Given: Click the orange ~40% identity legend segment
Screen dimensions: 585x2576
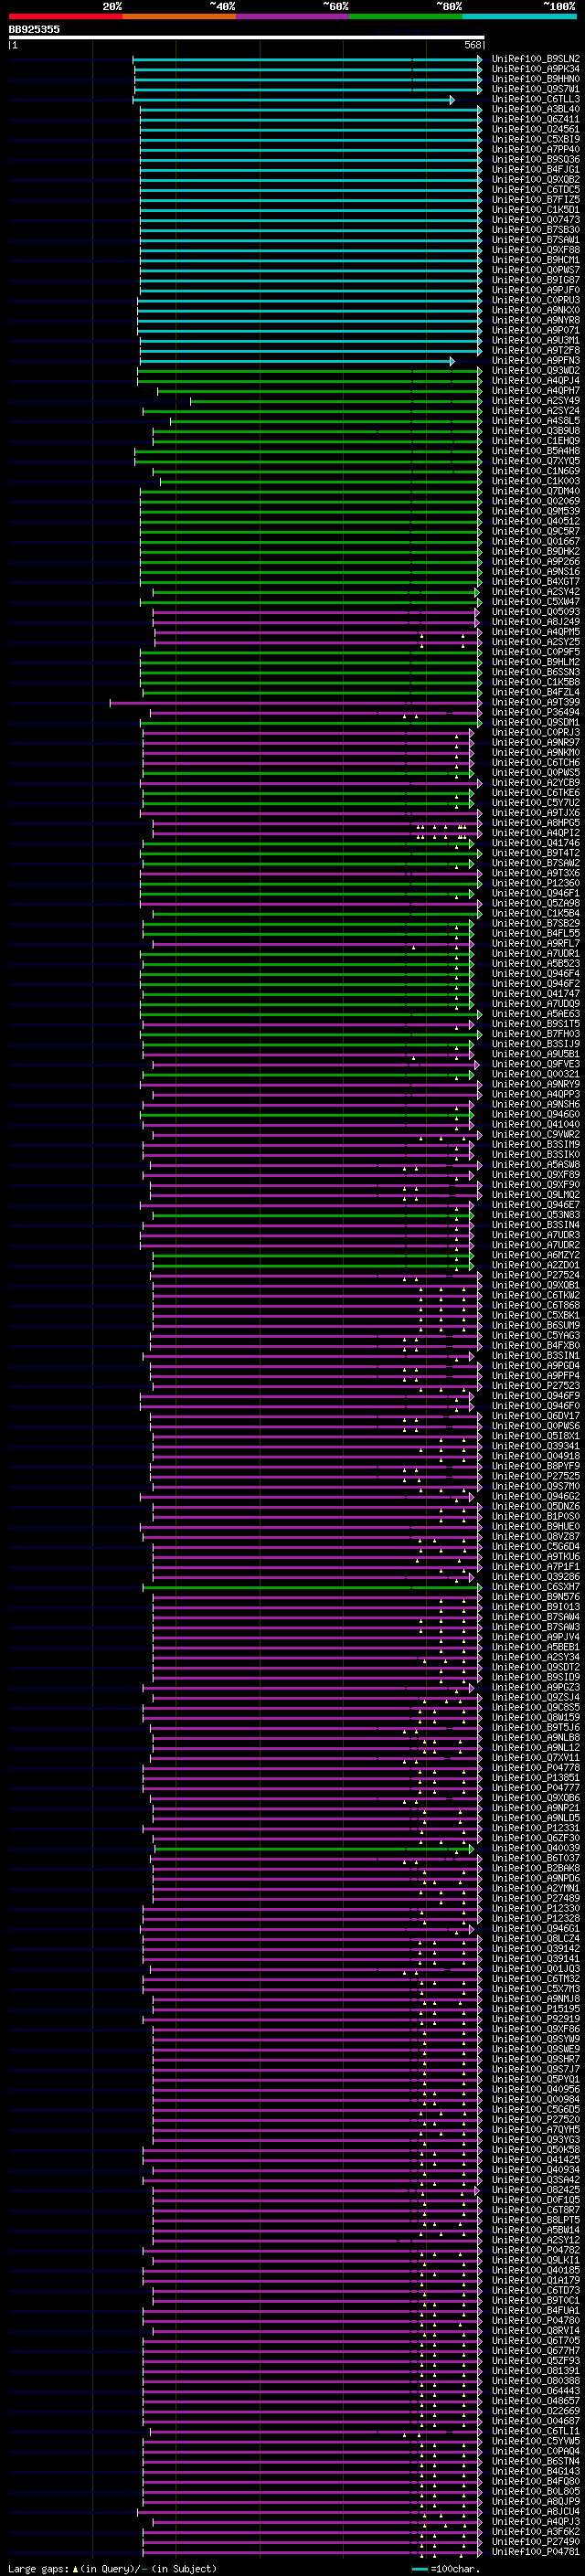Looking at the screenshot, I should point(179,16).
